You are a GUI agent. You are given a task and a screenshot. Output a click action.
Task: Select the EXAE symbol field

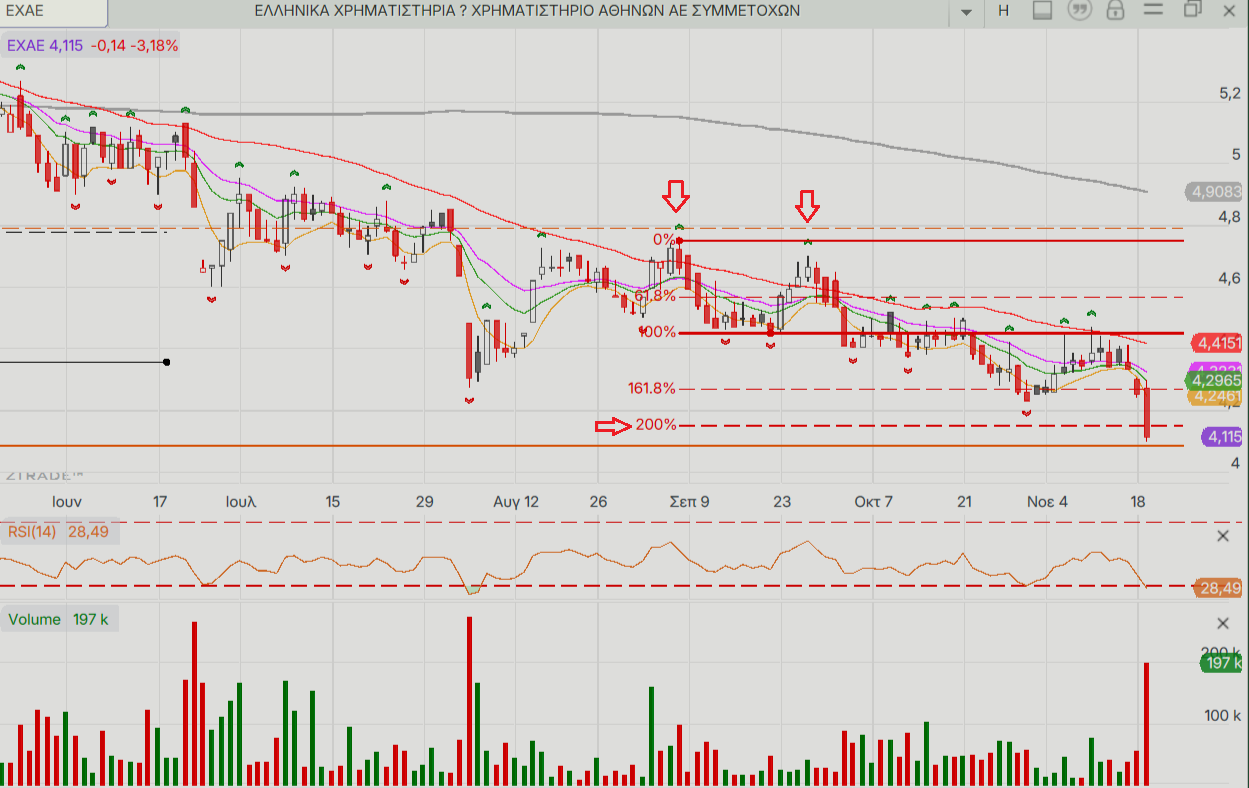(55, 11)
